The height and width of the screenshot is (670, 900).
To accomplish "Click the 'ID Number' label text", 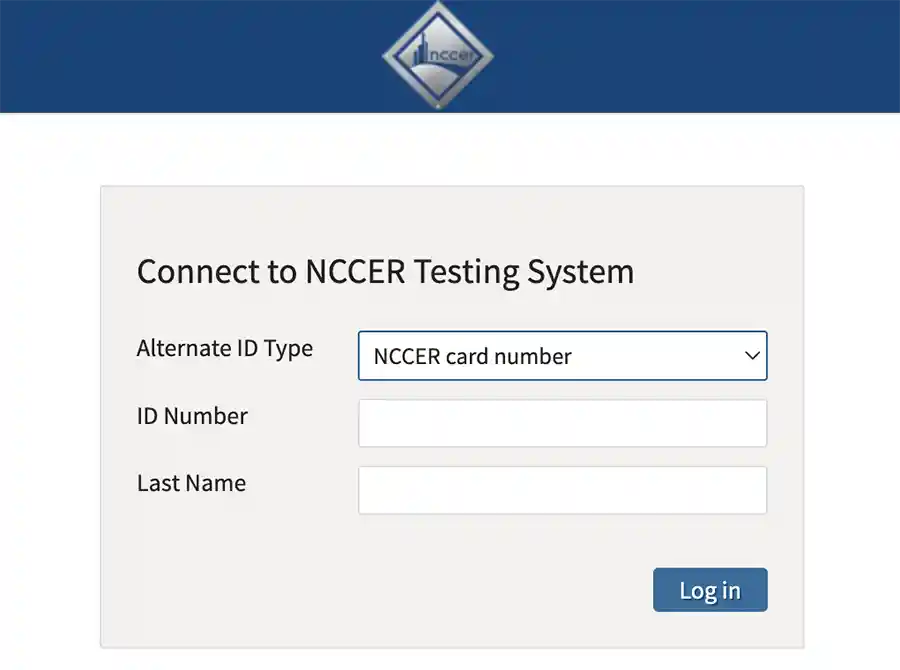I will coord(191,416).
